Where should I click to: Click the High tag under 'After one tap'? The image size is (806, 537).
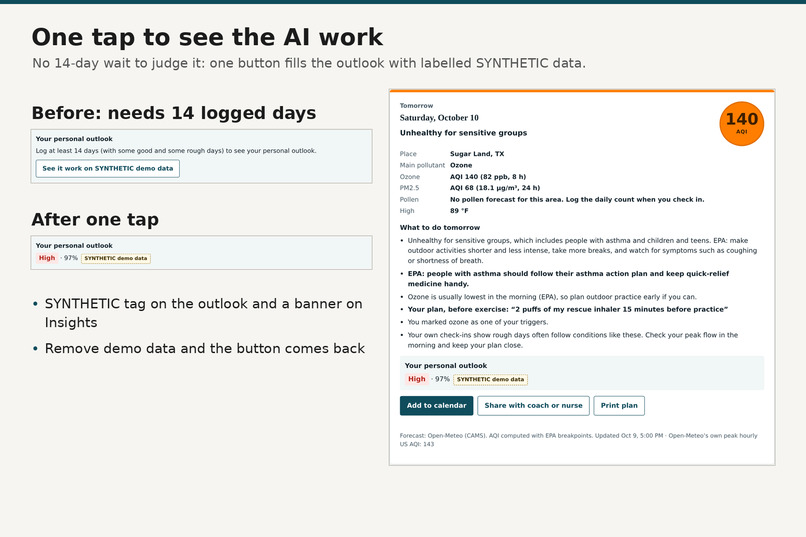click(x=47, y=258)
